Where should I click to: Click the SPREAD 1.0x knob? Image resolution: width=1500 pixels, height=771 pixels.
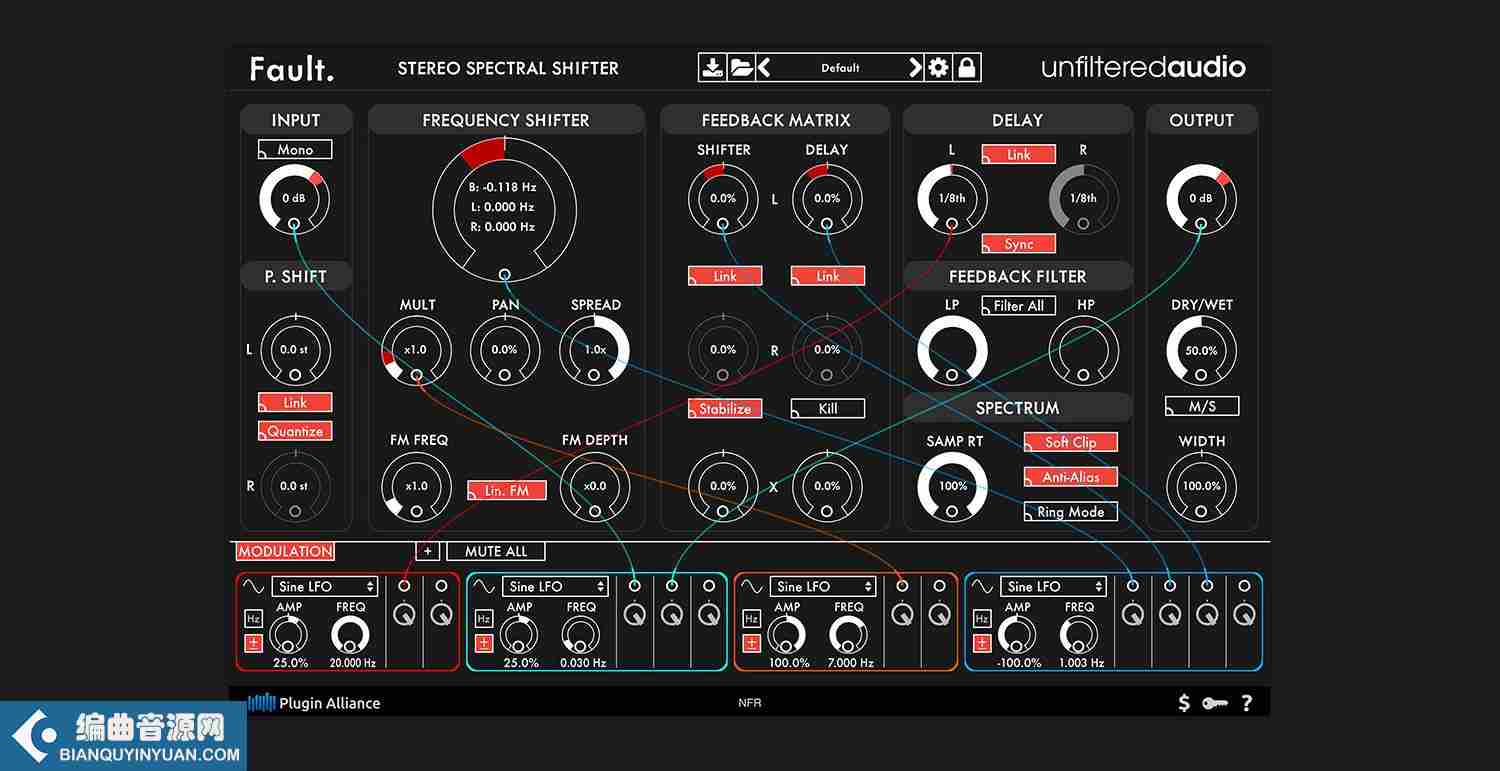pos(594,350)
